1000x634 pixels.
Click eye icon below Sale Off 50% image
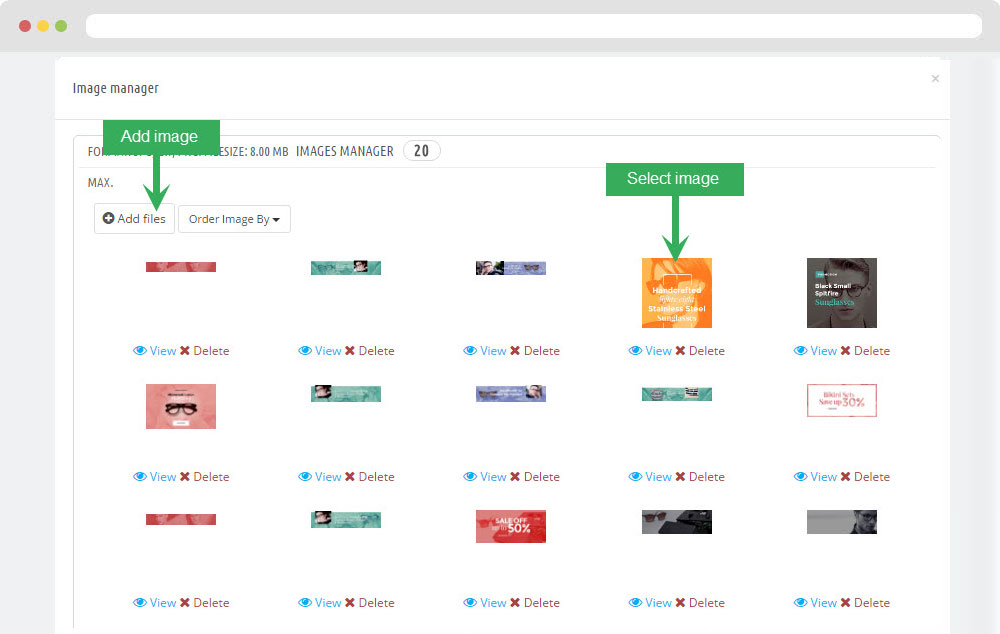[470, 603]
